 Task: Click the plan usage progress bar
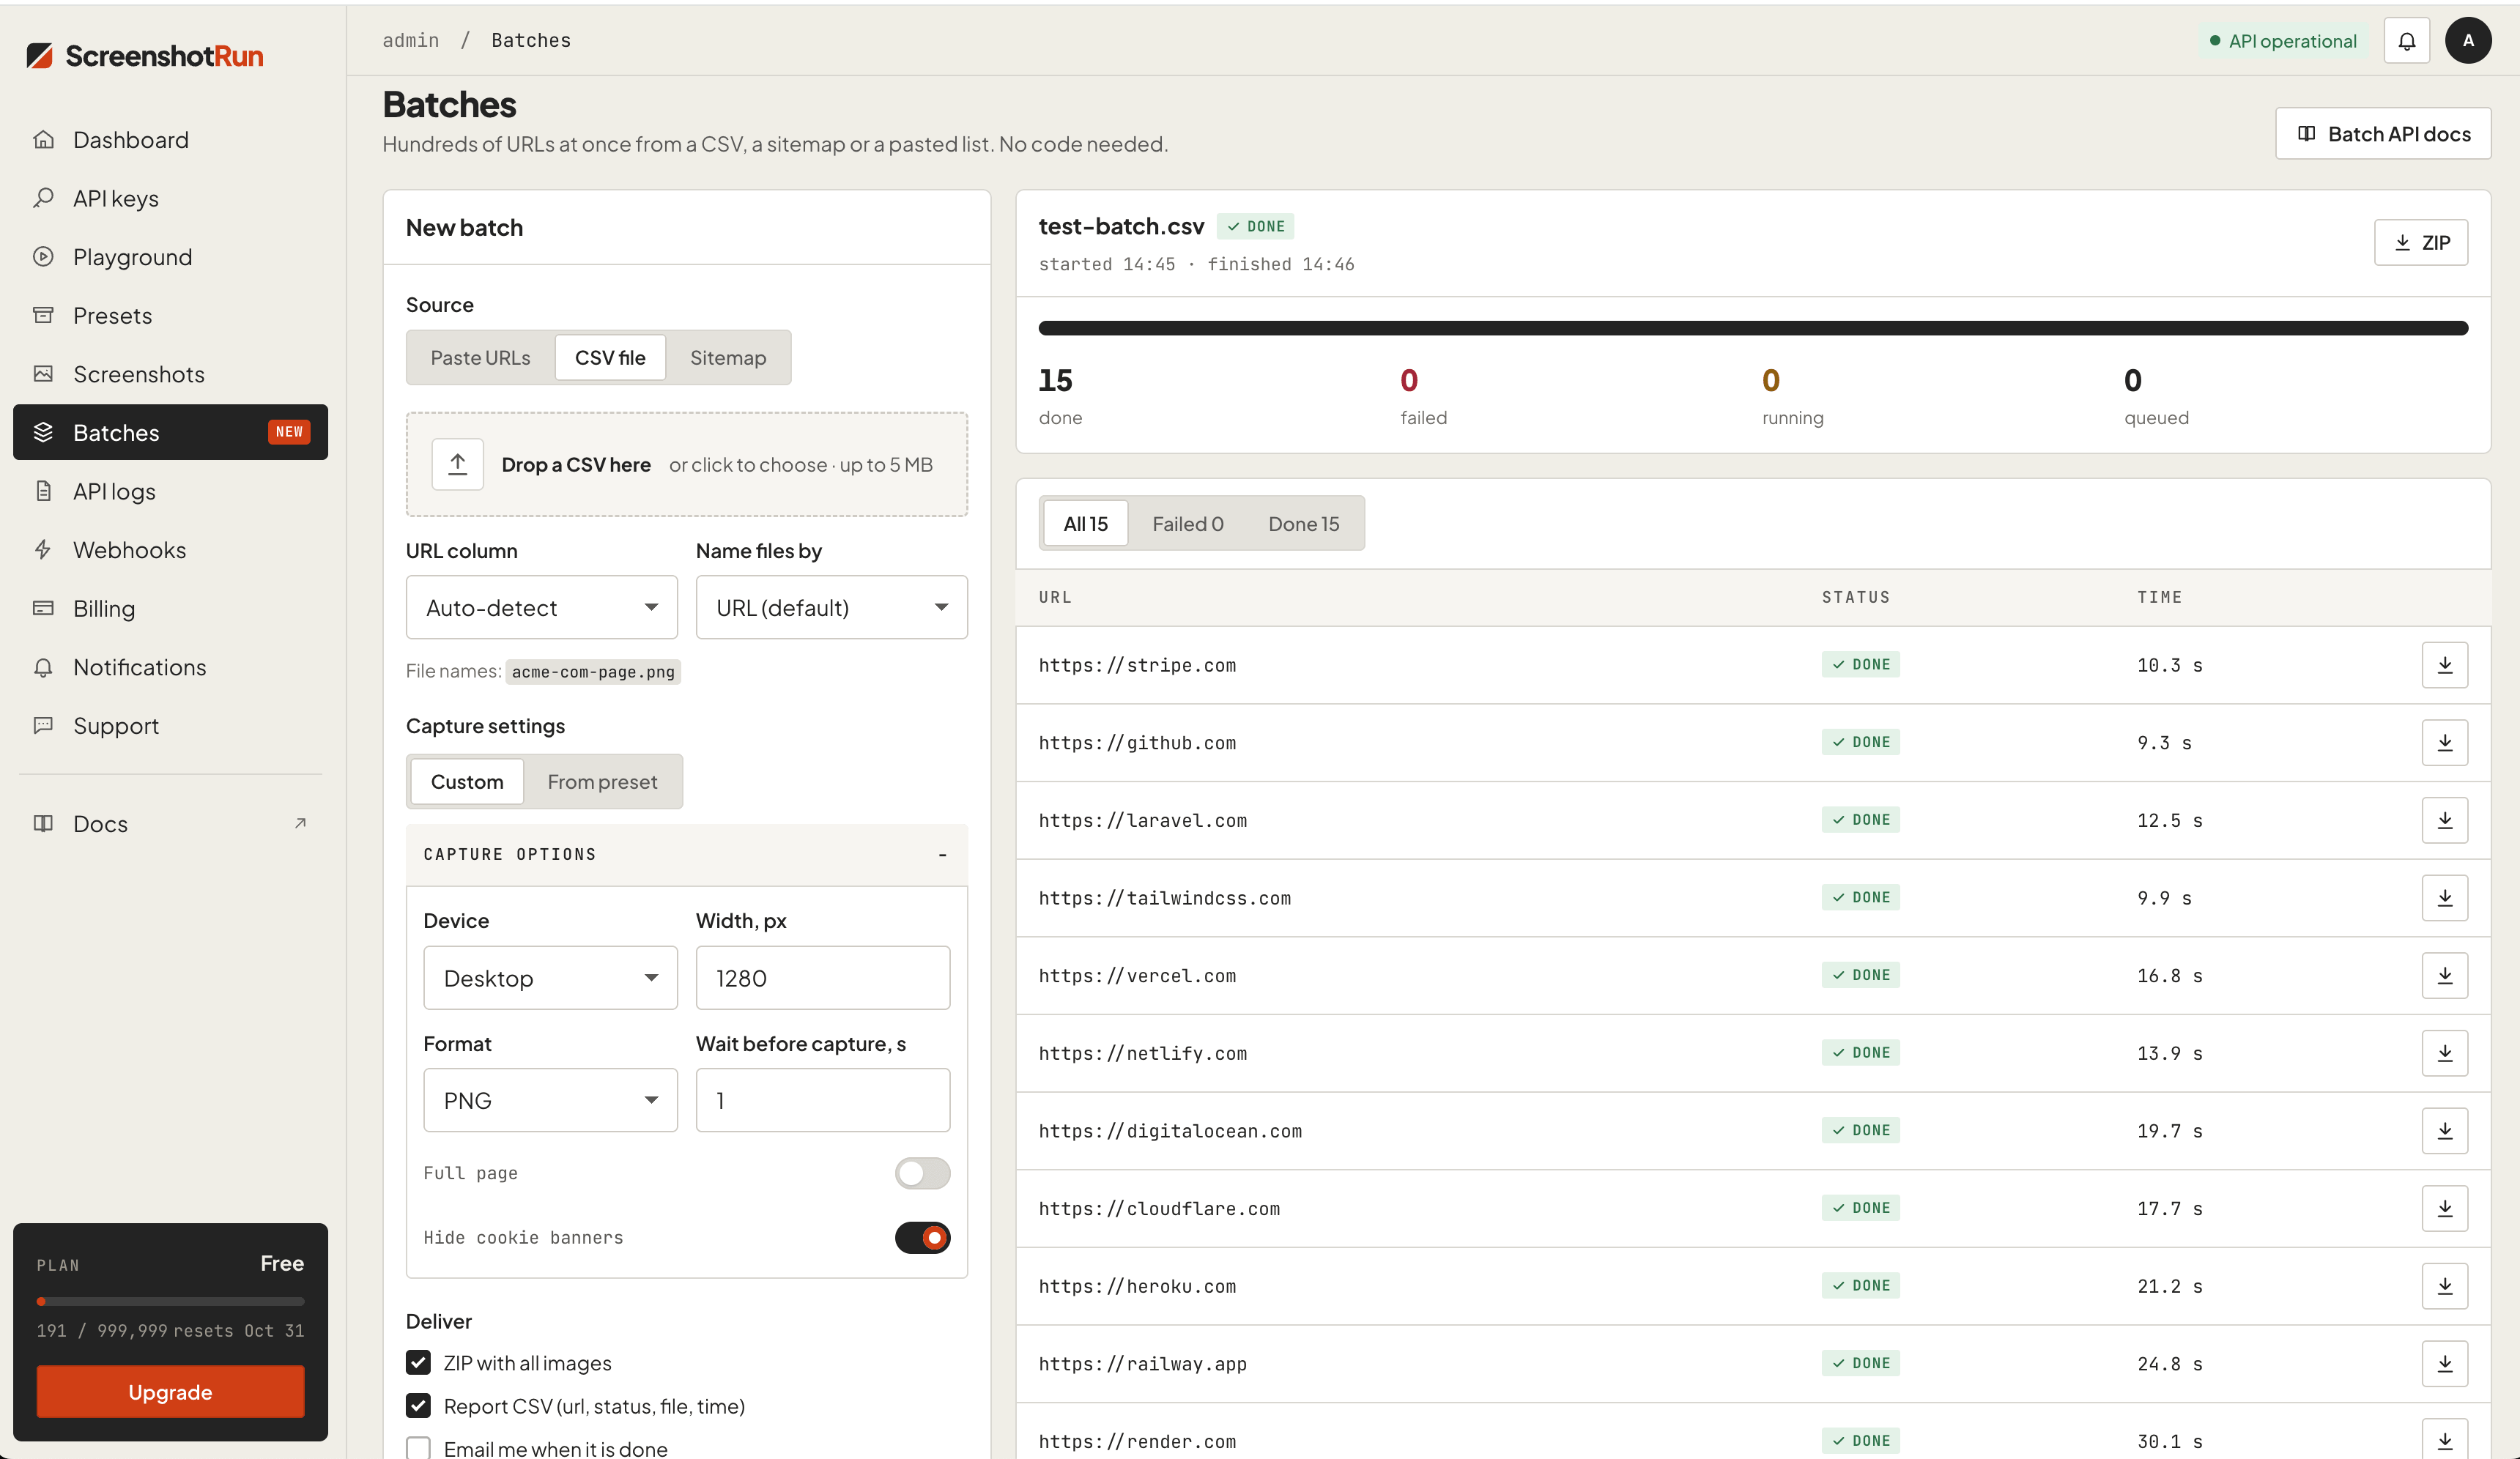tap(170, 1302)
